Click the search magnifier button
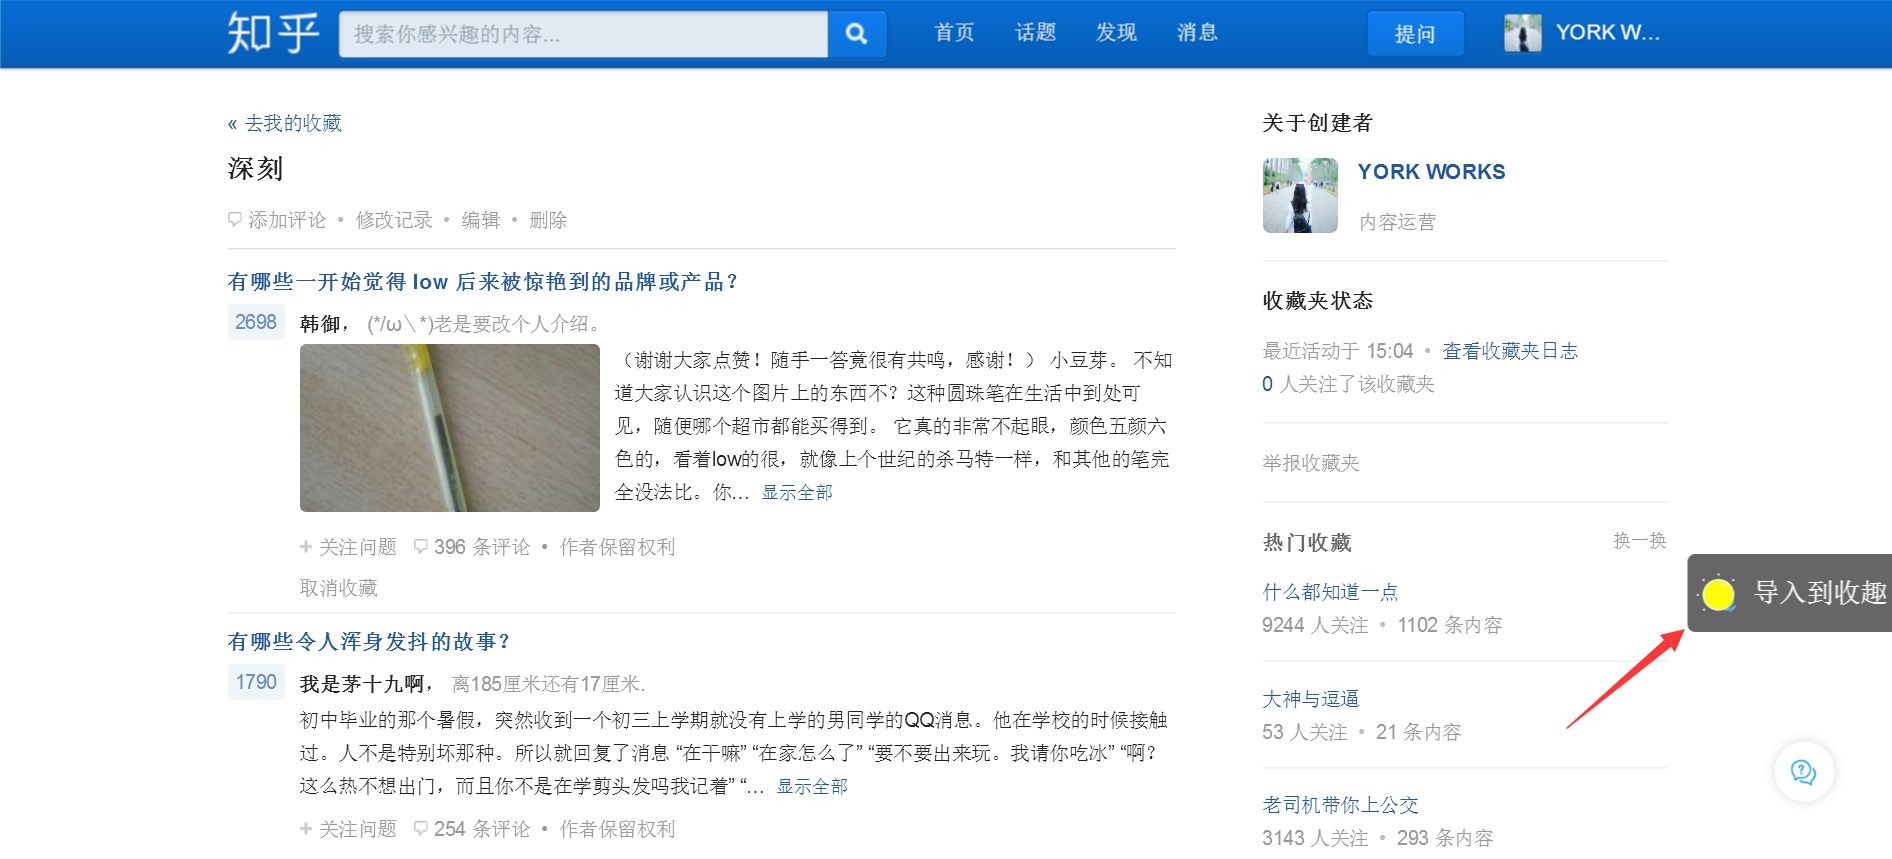 pos(857,34)
